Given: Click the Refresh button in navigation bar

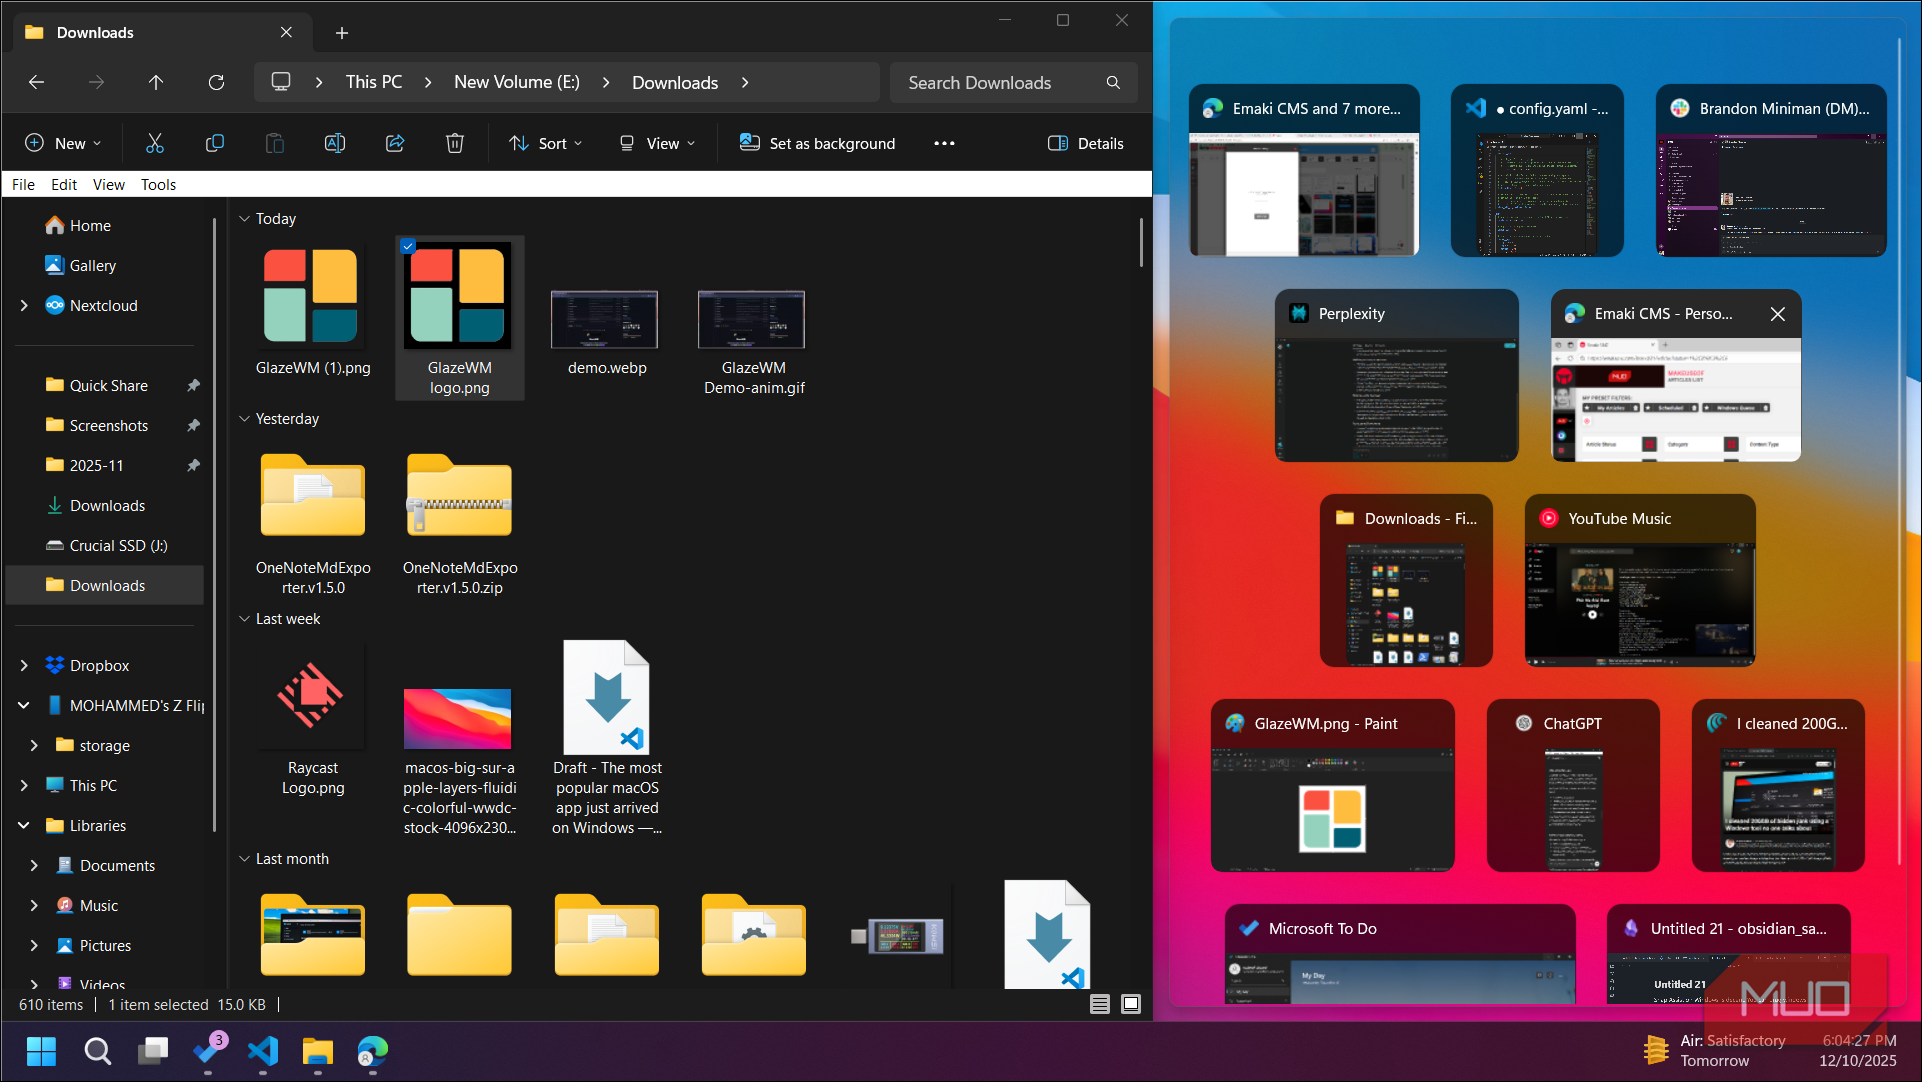Looking at the screenshot, I should point(216,83).
